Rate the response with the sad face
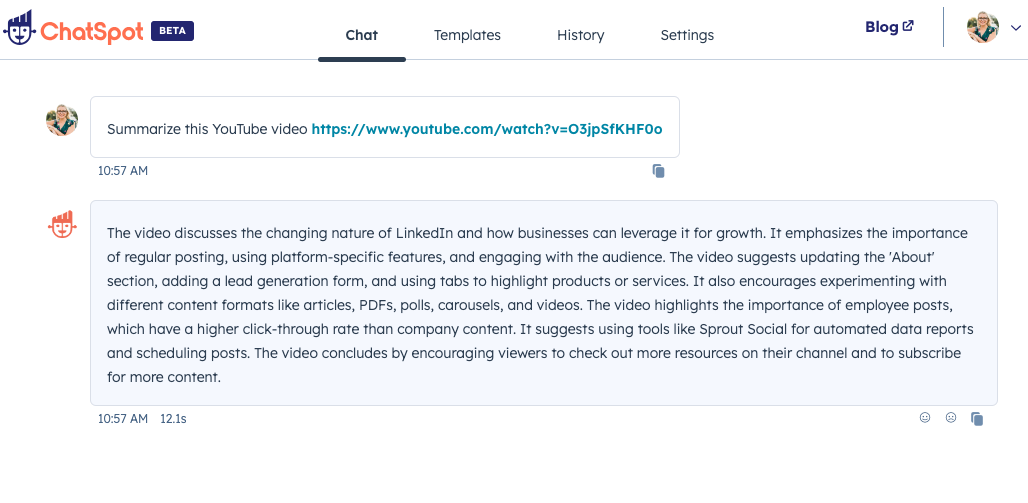 pos(951,418)
